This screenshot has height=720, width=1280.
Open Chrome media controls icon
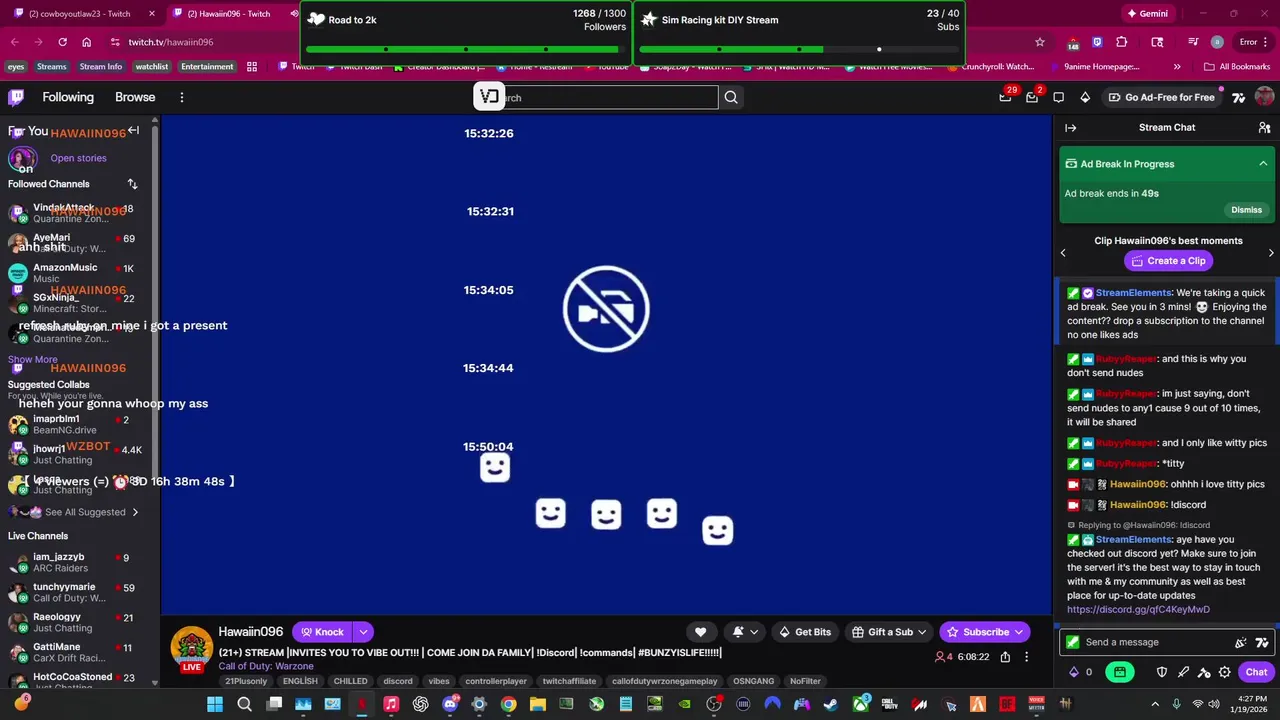(1193, 42)
